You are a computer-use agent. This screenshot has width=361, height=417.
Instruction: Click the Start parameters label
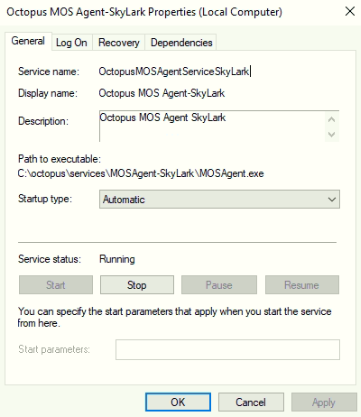pyautogui.click(x=54, y=349)
